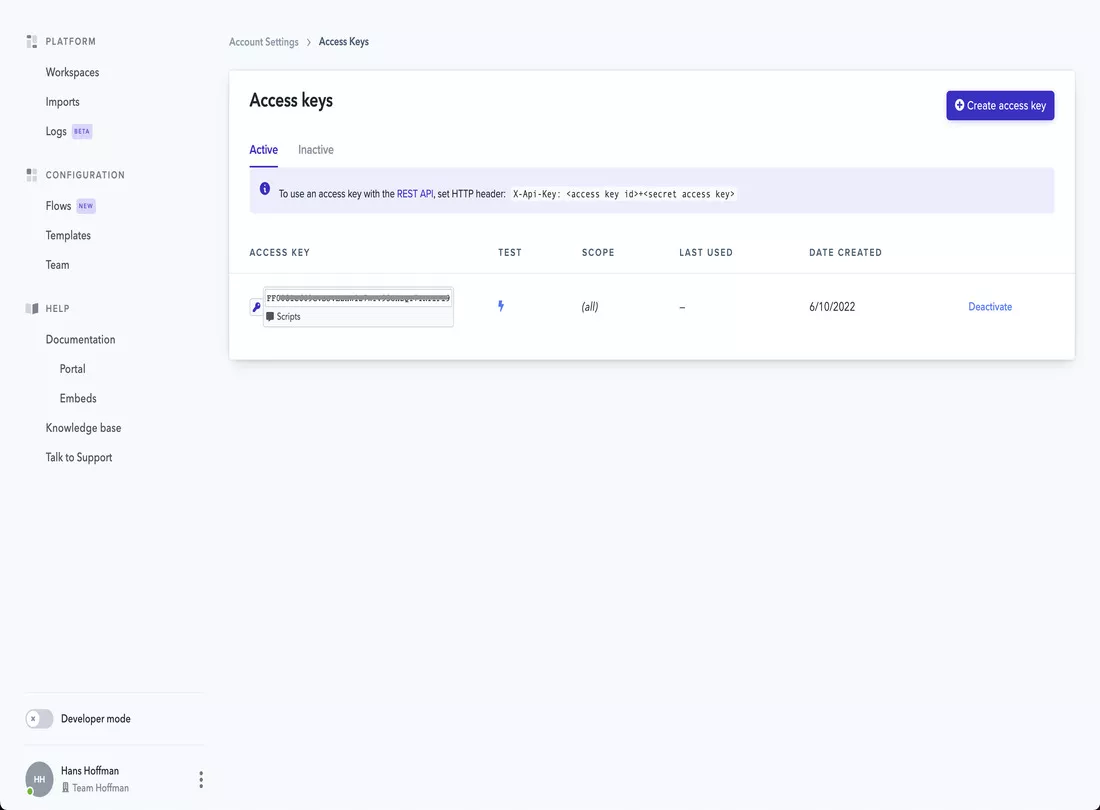Go to Account Settings breadcrumb
Screen dimensions: 1100x810
[264, 42]
